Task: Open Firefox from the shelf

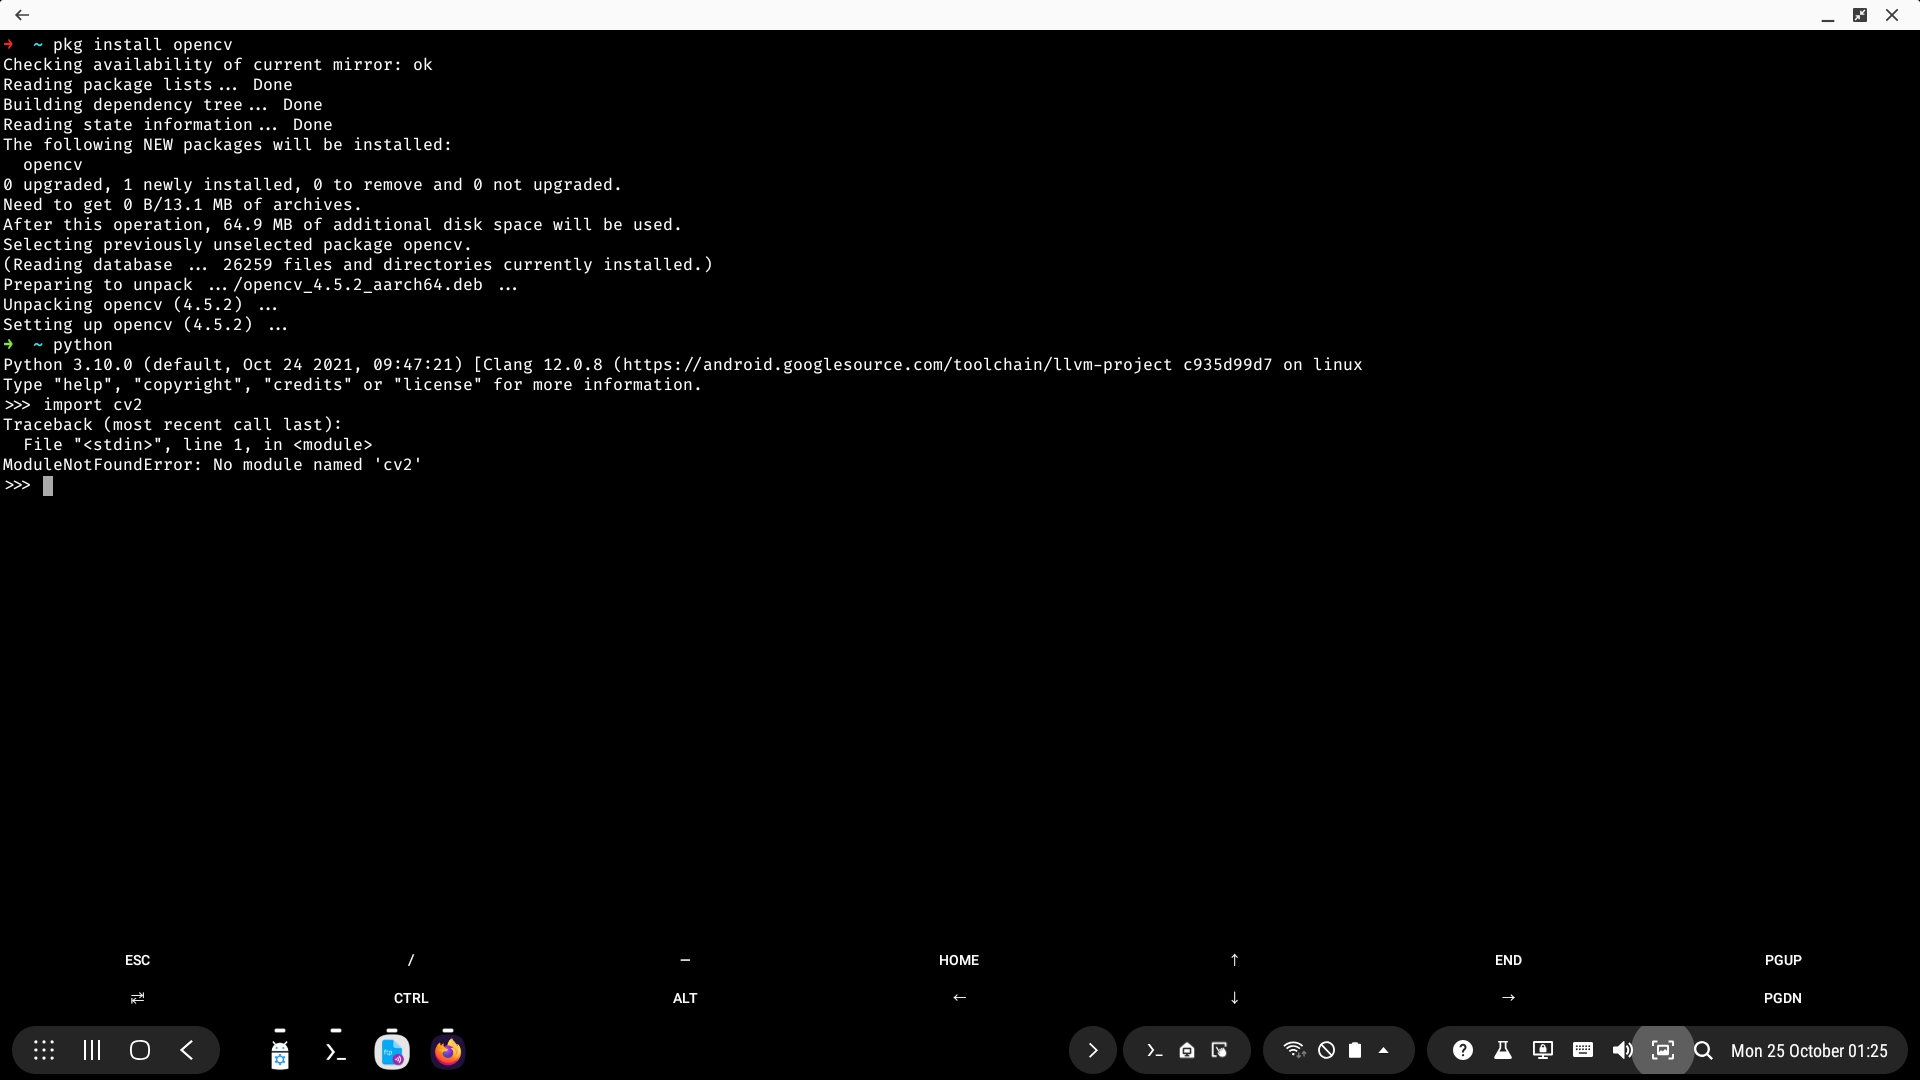Action: coord(447,1050)
